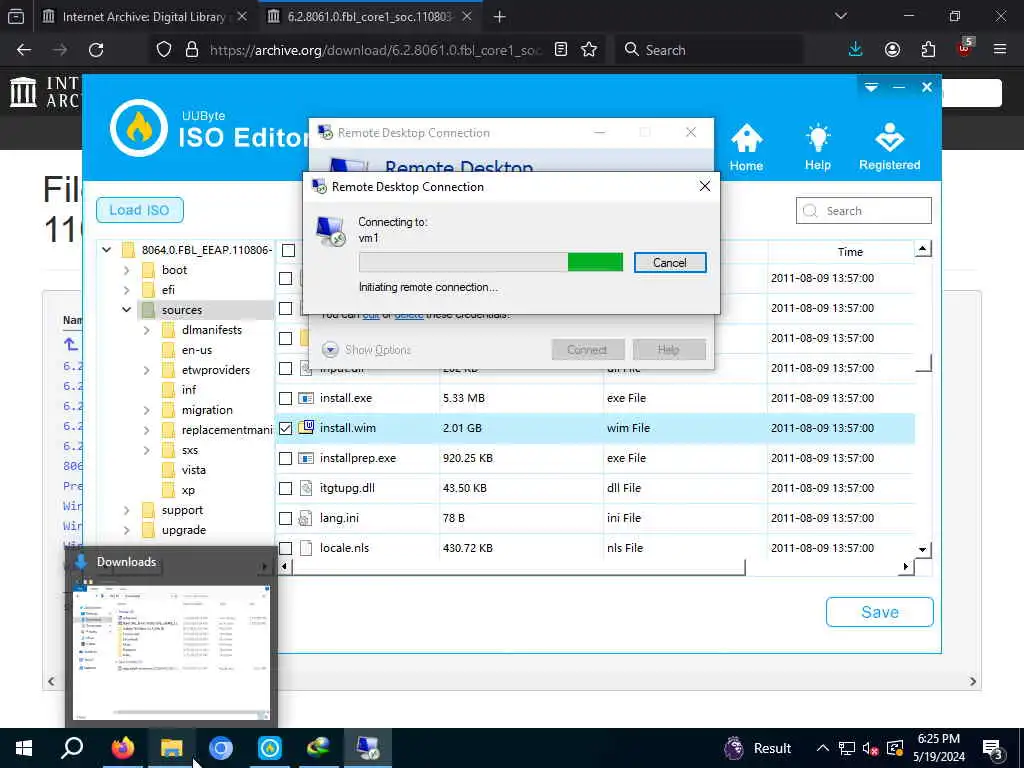Image resolution: width=1024 pixels, height=768 pixels.
Task: Click the Firefox Search box
Action: point(709,50)
